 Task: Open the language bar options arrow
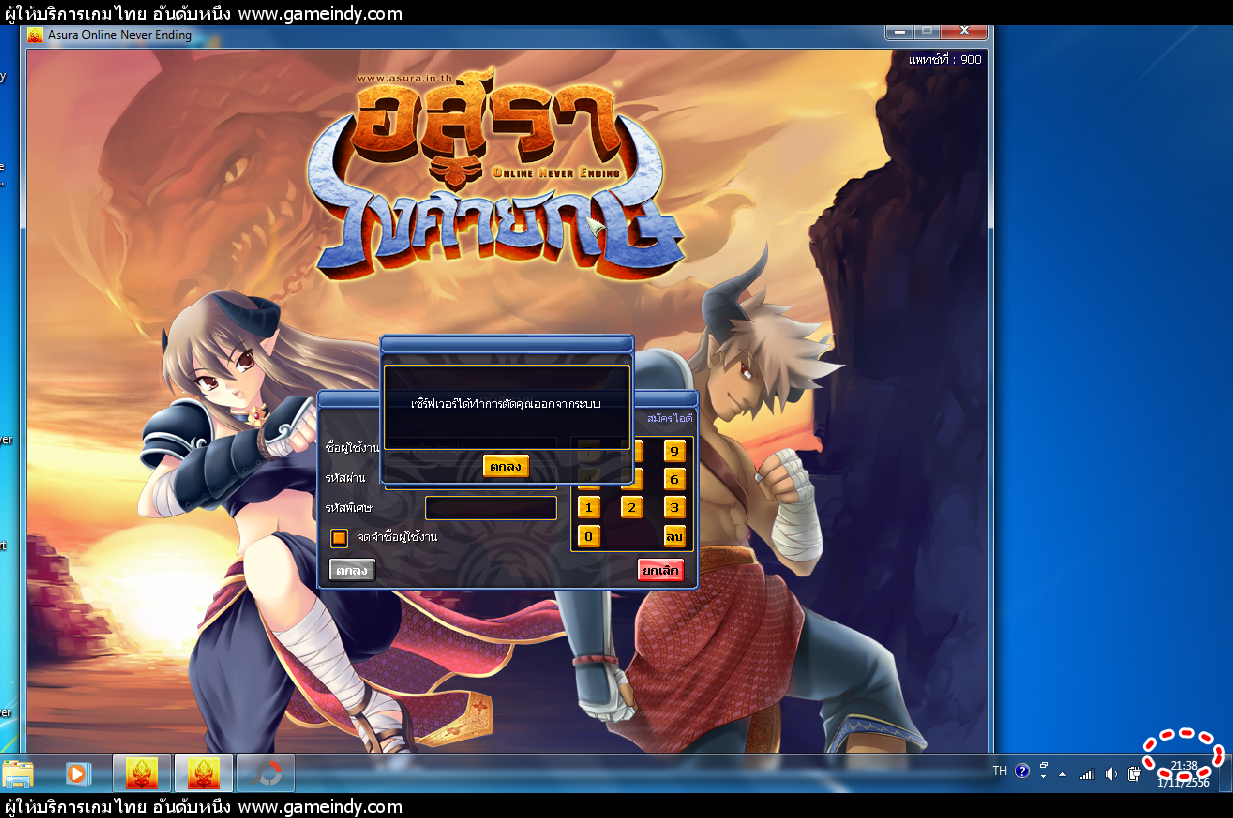tap(1043, 775)
